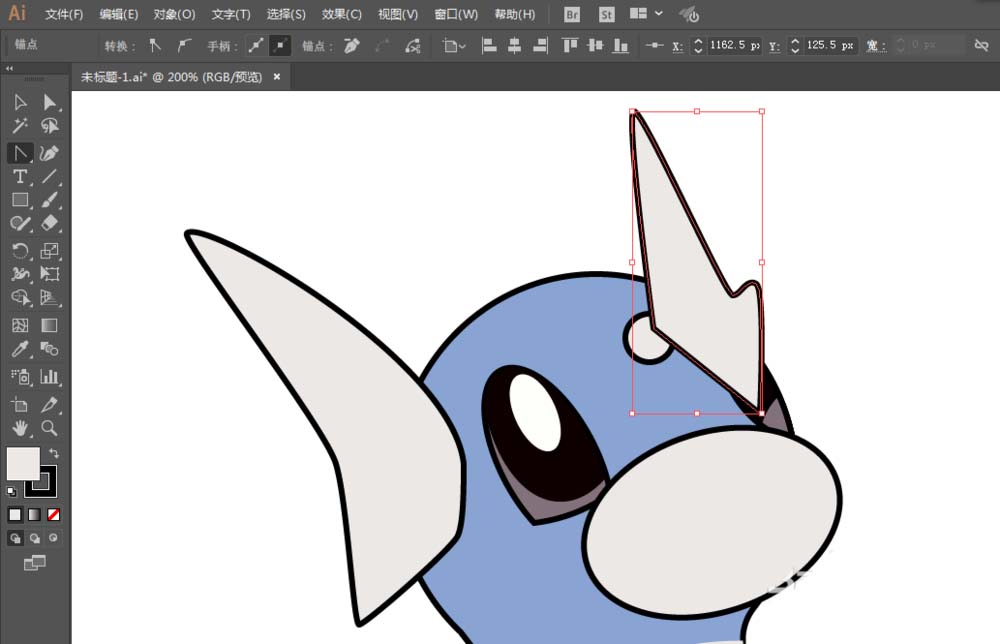Screen dimensions: 1000x644
Task: Click the Y coordinate input field
Action: 831,45
